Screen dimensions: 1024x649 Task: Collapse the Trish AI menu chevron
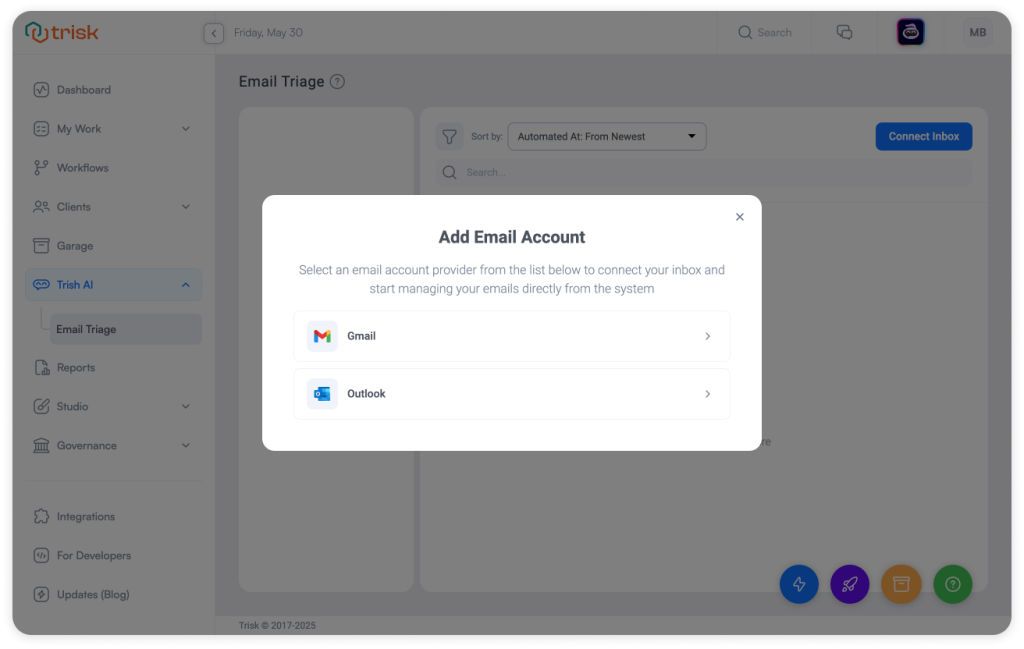click(x=185, y=285)
